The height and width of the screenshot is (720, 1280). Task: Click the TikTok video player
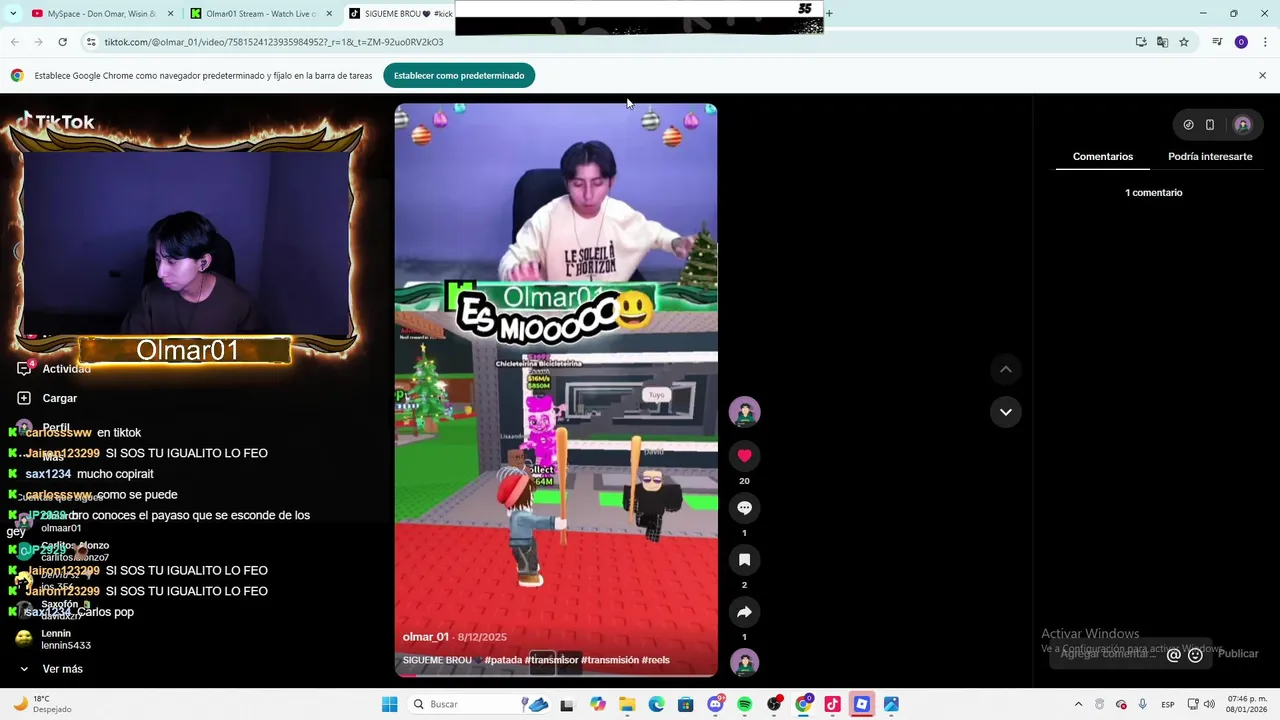coord(556,390)
